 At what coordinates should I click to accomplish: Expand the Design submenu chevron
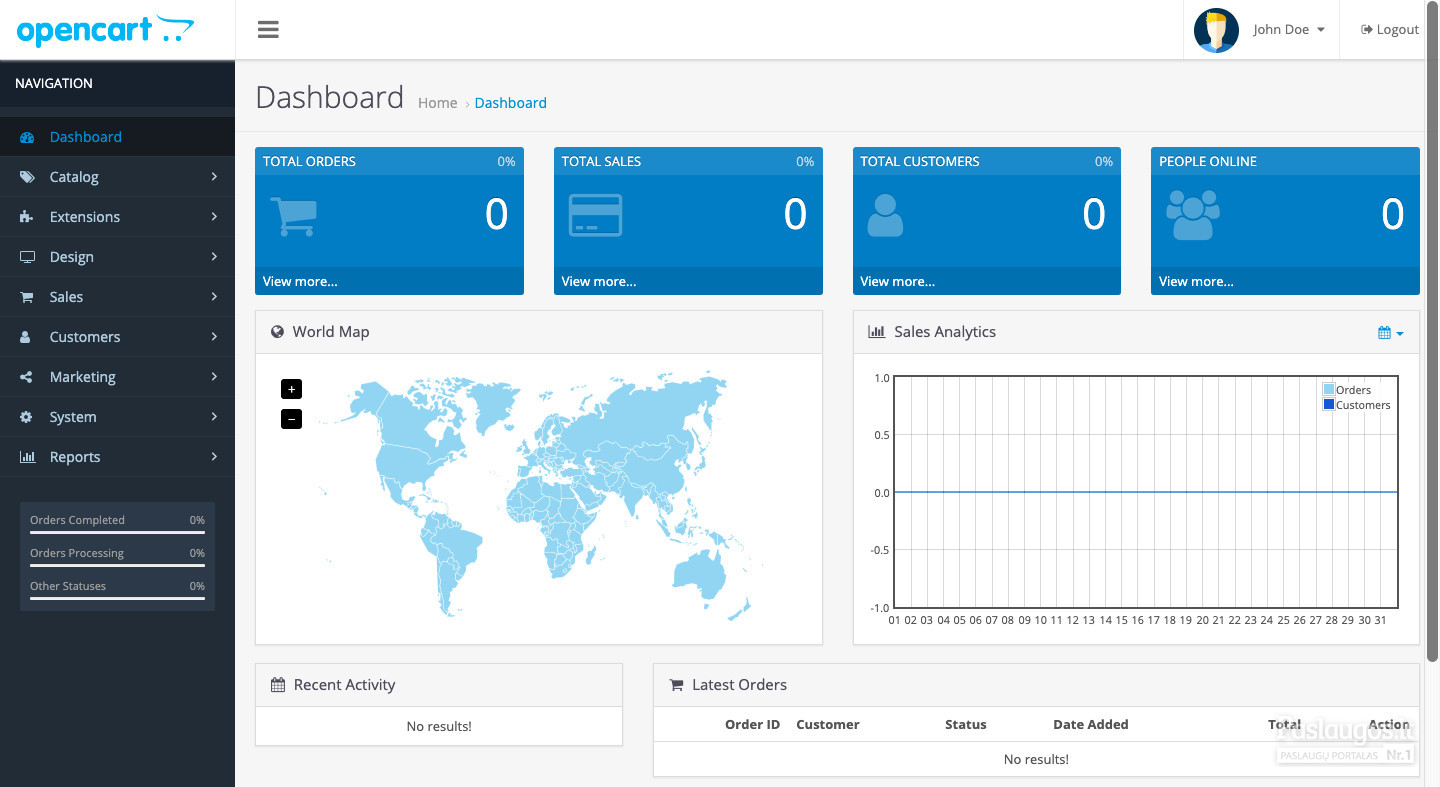pyautogui.click(x=214, y=257)
